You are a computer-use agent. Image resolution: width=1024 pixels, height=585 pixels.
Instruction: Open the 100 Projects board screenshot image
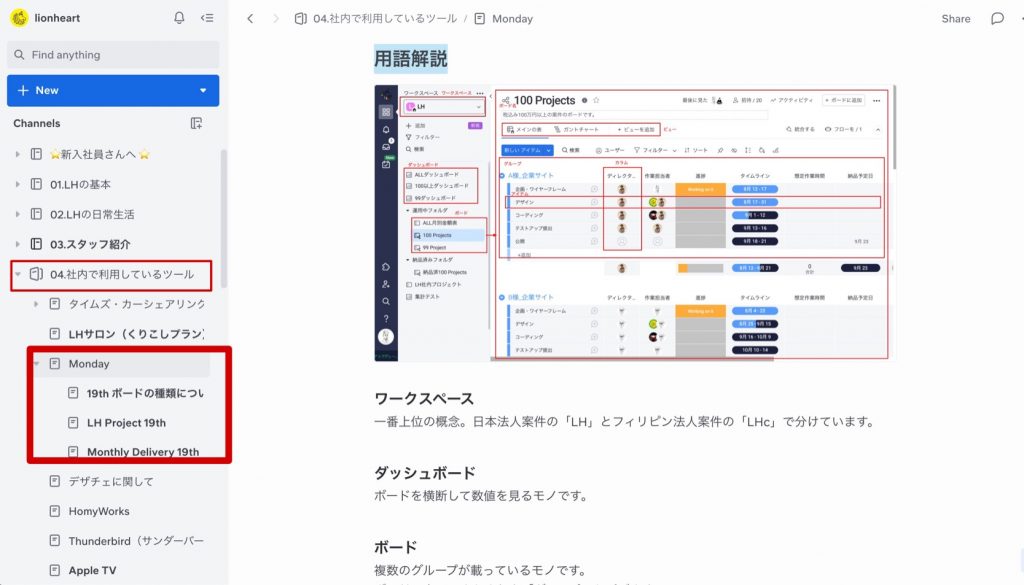[x=634, y=223]
